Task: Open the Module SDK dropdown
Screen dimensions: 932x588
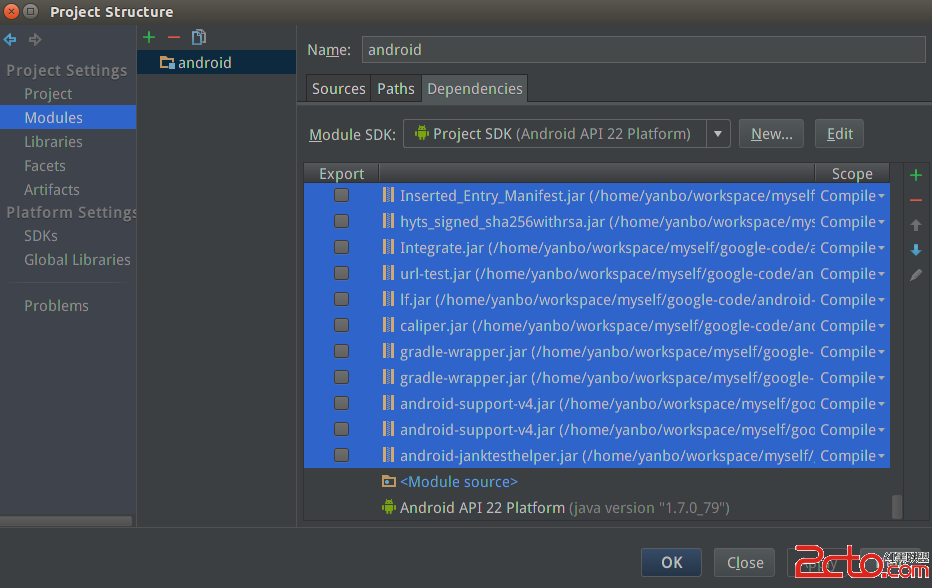Action: pyautogui.click(x=718, y=134)
